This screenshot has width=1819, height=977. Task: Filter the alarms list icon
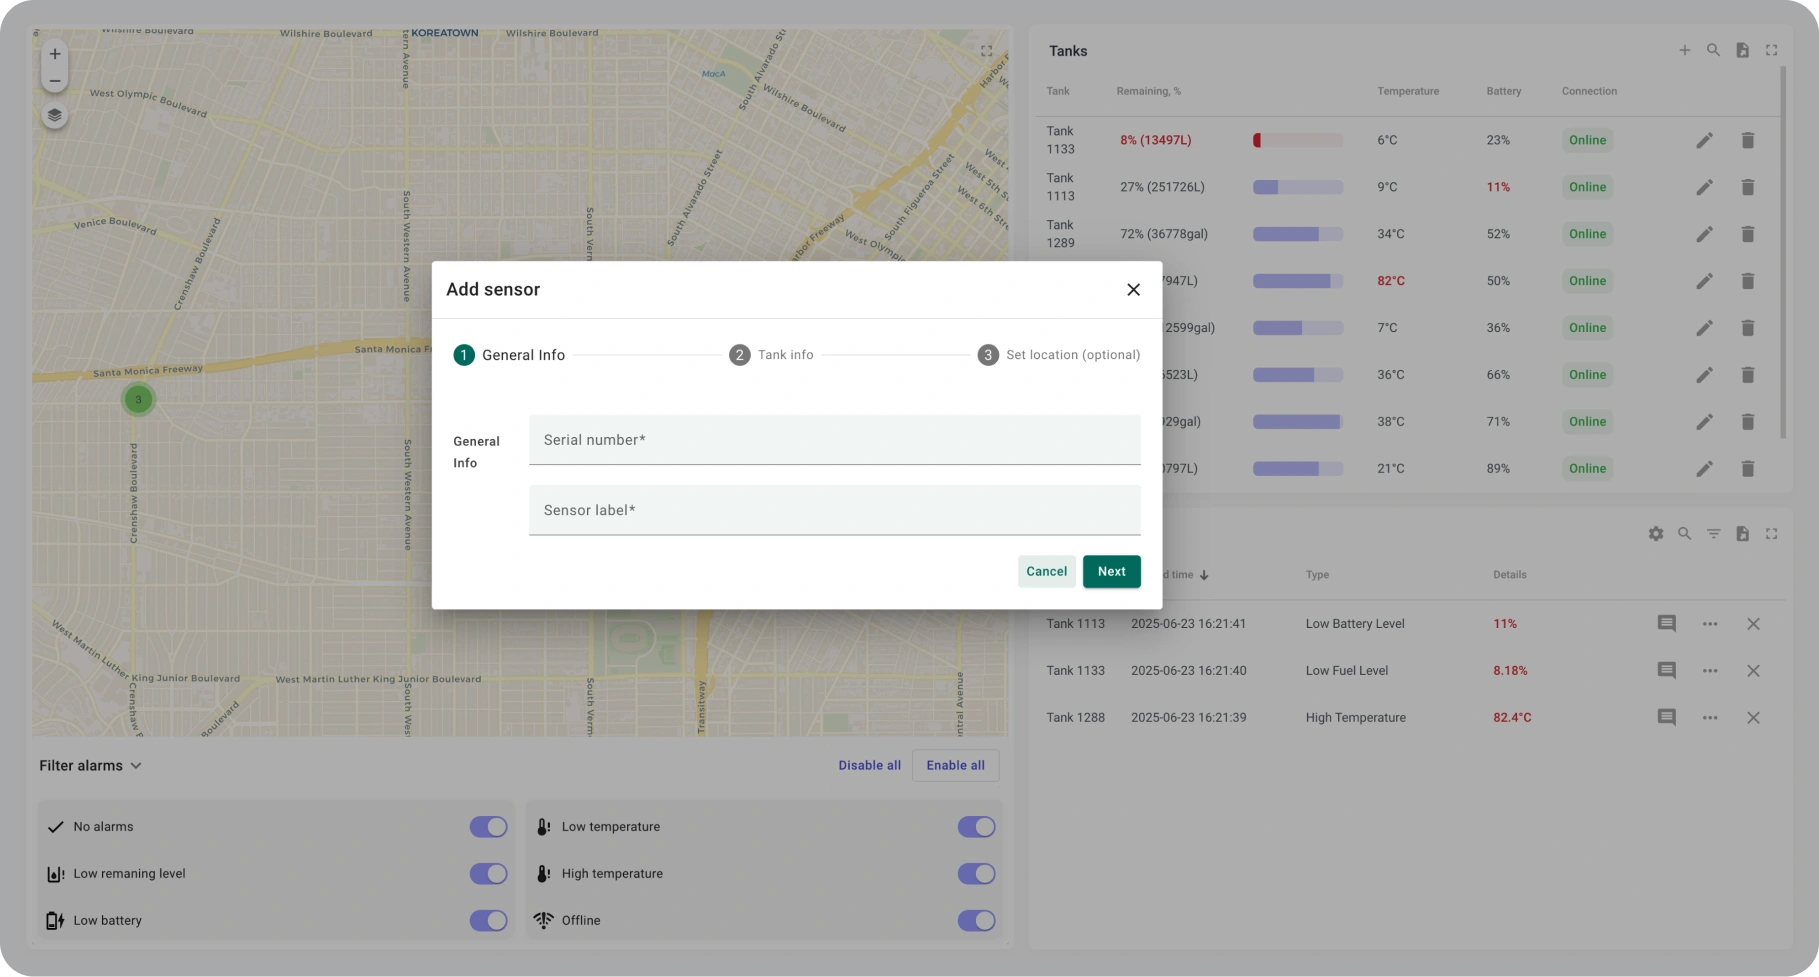pyautogui.click(x=1713, y=534)
